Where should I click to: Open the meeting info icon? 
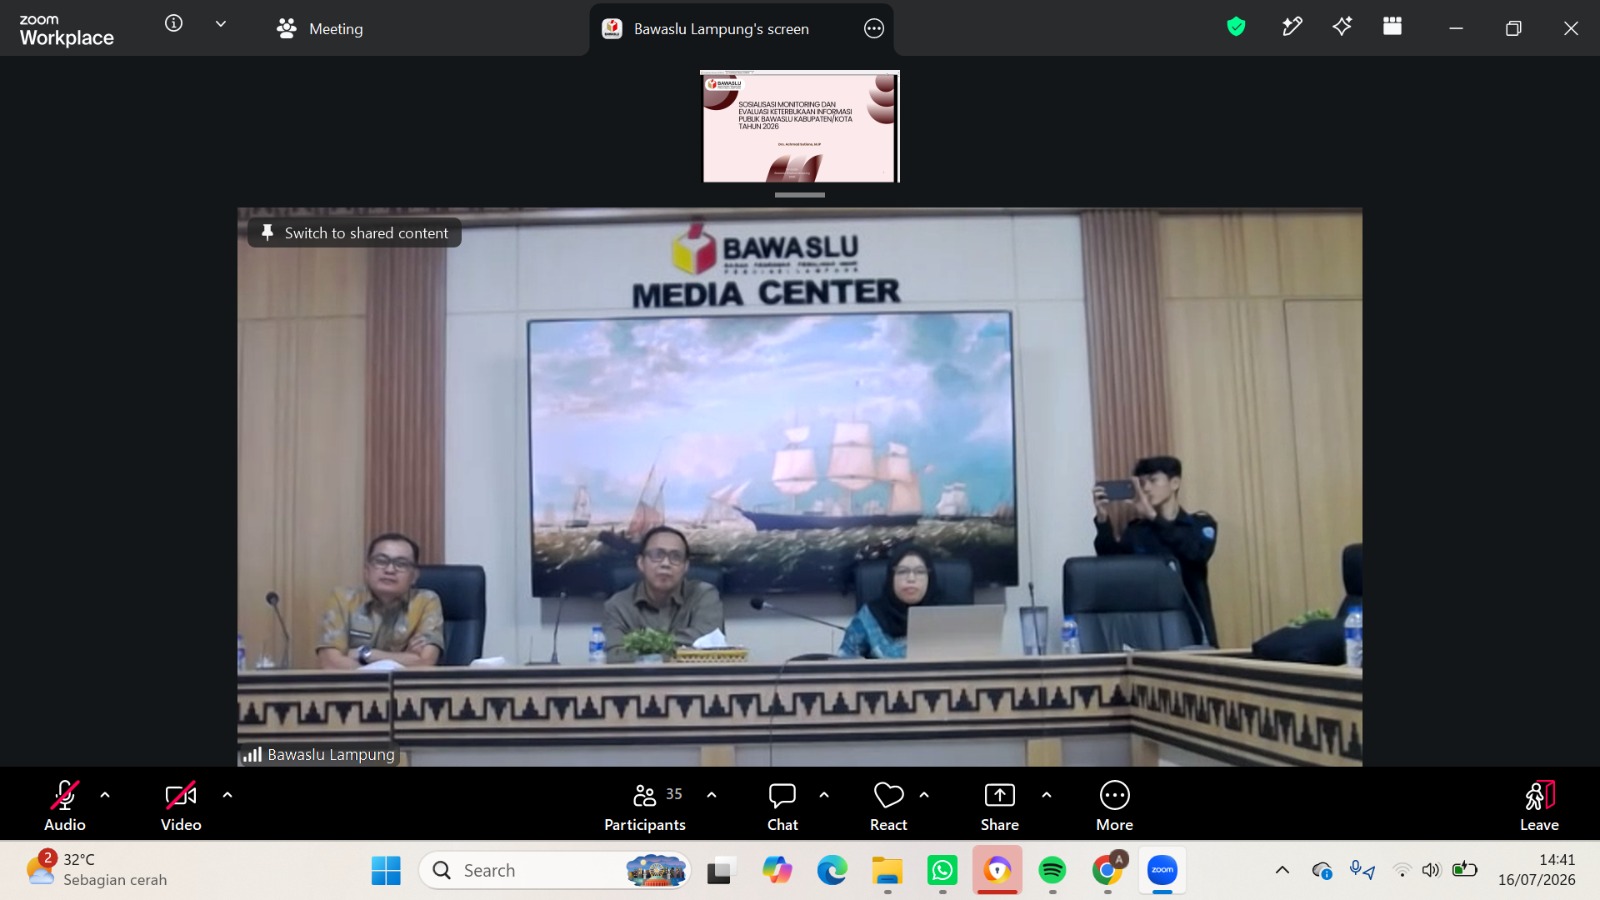(x=174, y=23)
